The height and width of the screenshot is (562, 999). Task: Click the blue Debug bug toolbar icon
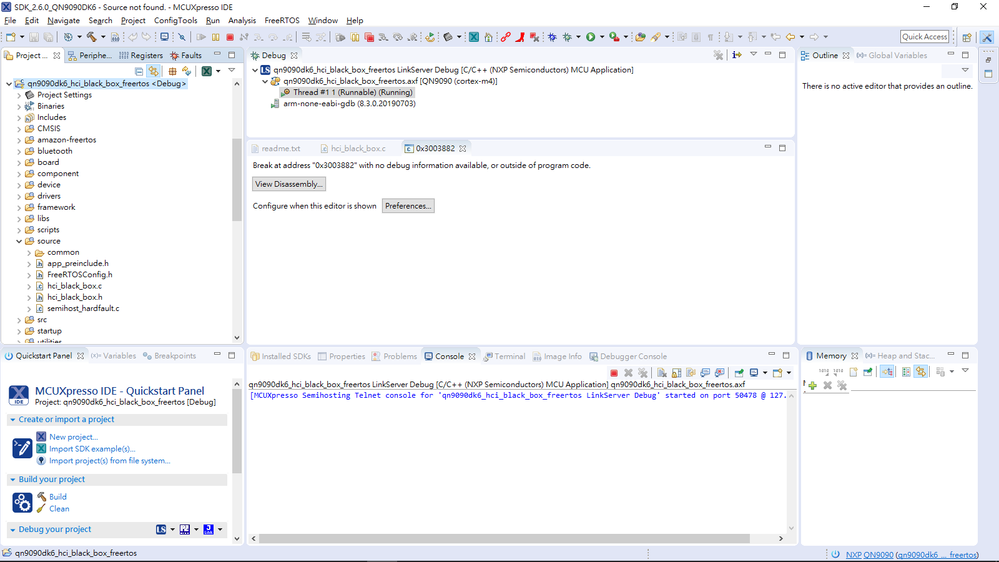click(552, 37)
